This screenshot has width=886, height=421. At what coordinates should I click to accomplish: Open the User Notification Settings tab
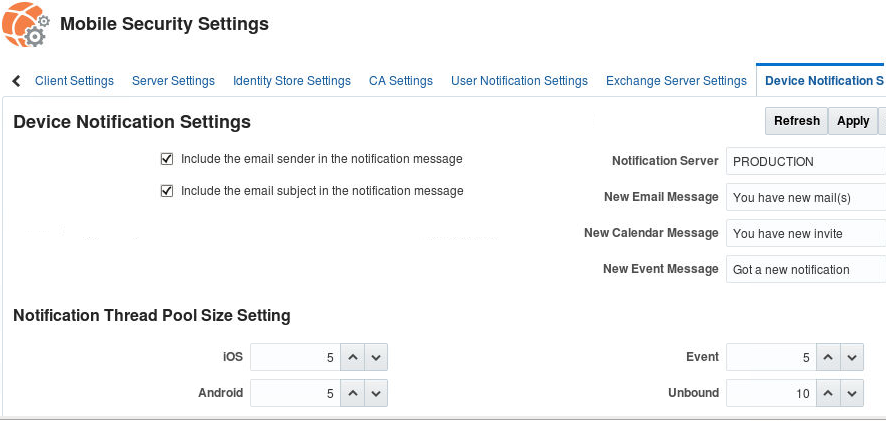click(519, 81)
